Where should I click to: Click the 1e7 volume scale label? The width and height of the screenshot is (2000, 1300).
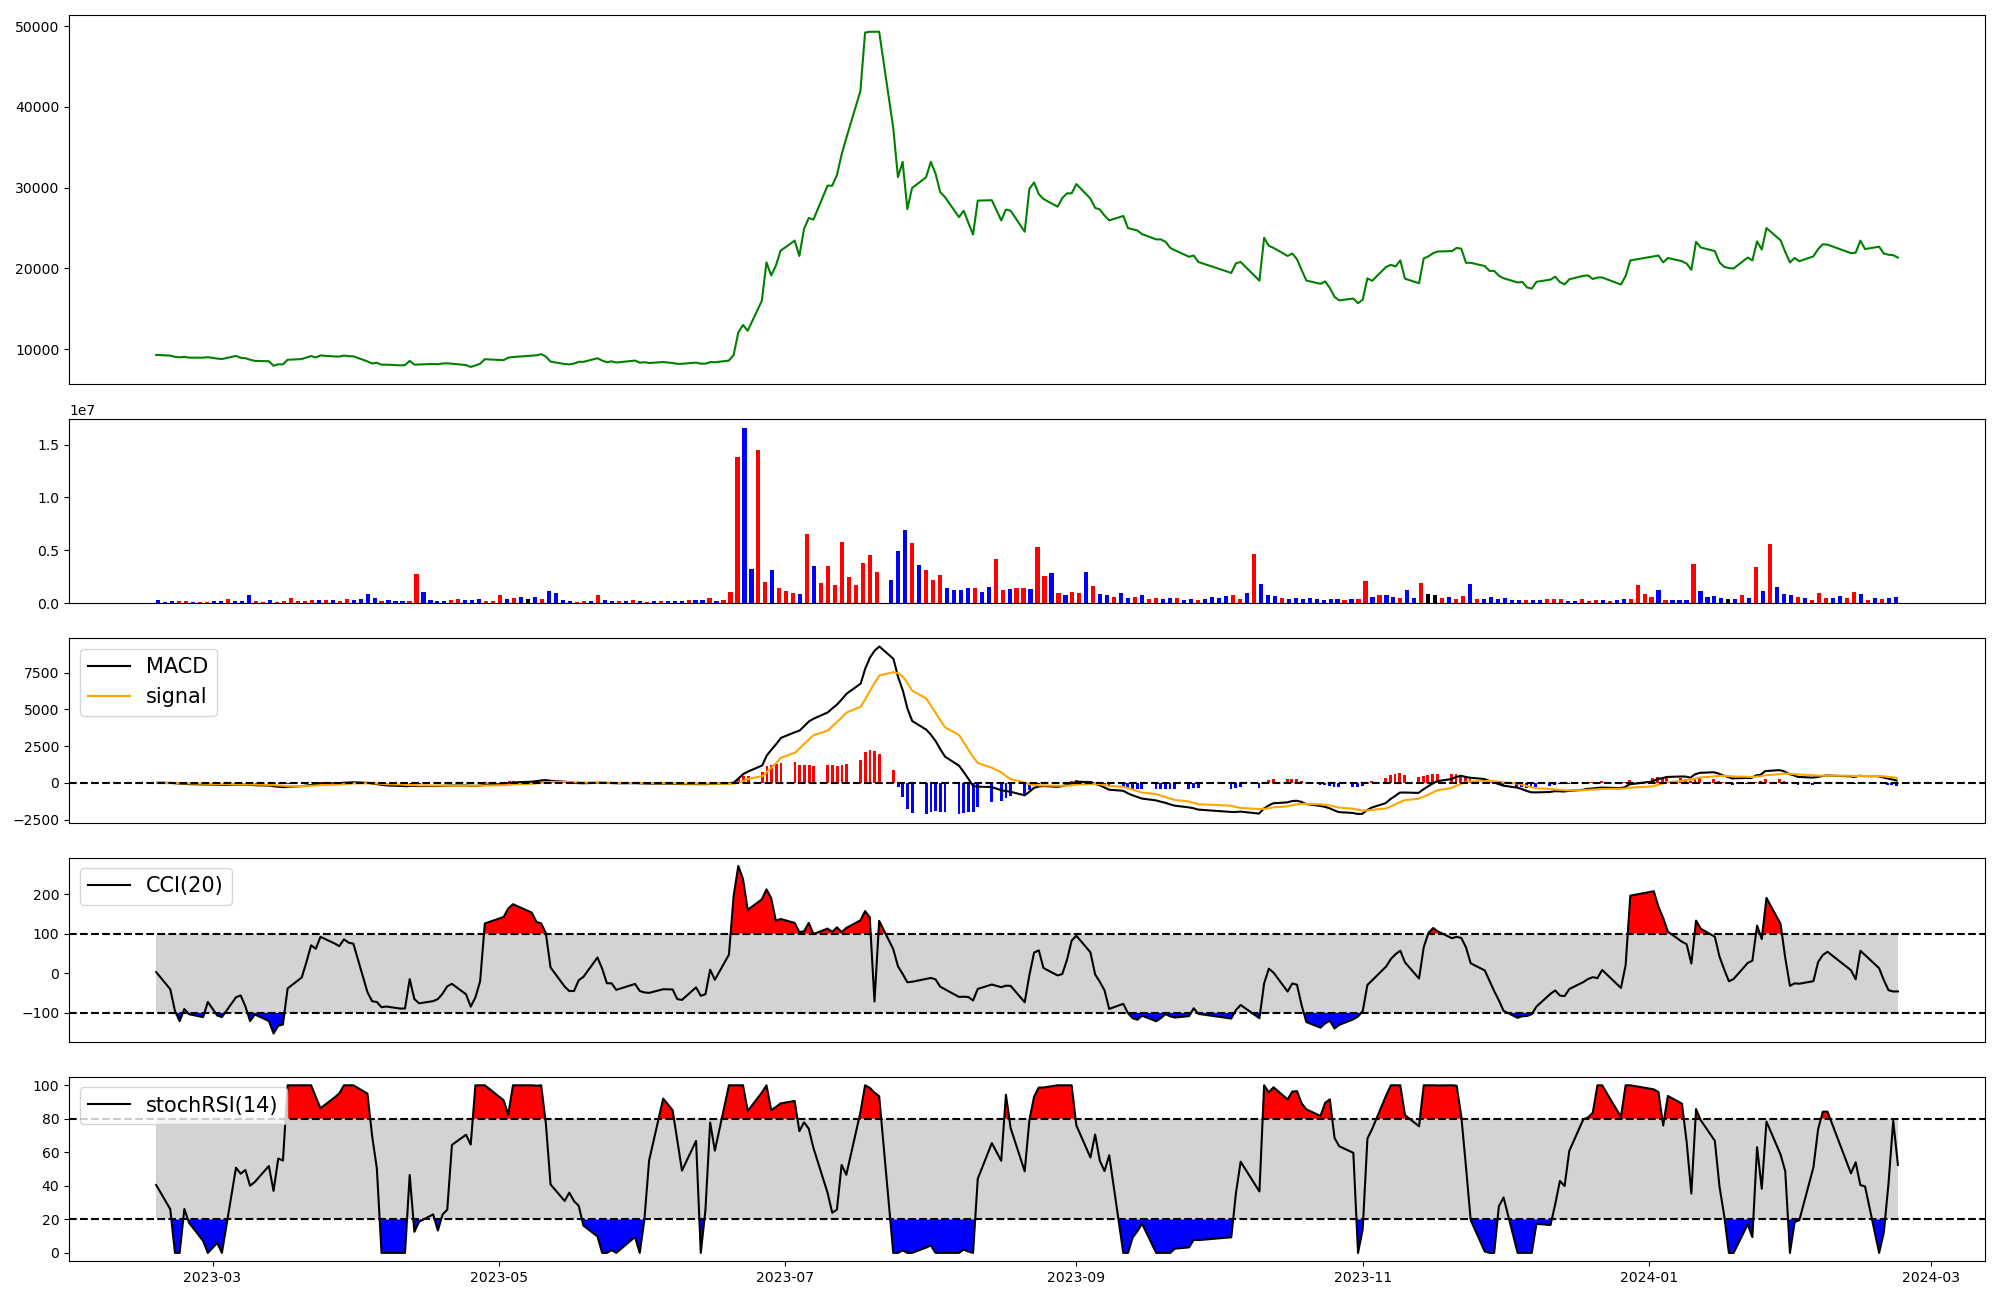point(82,410)
